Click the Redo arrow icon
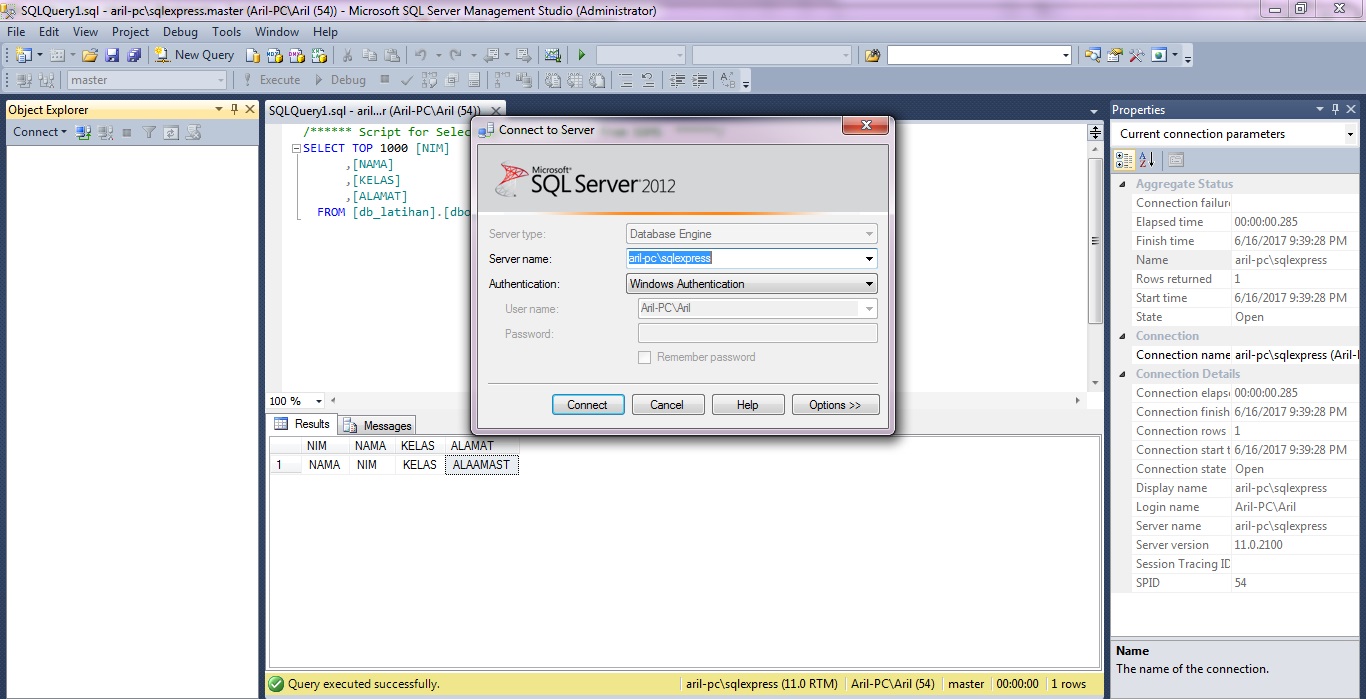 pyautogui.click(x=456, y=55)
